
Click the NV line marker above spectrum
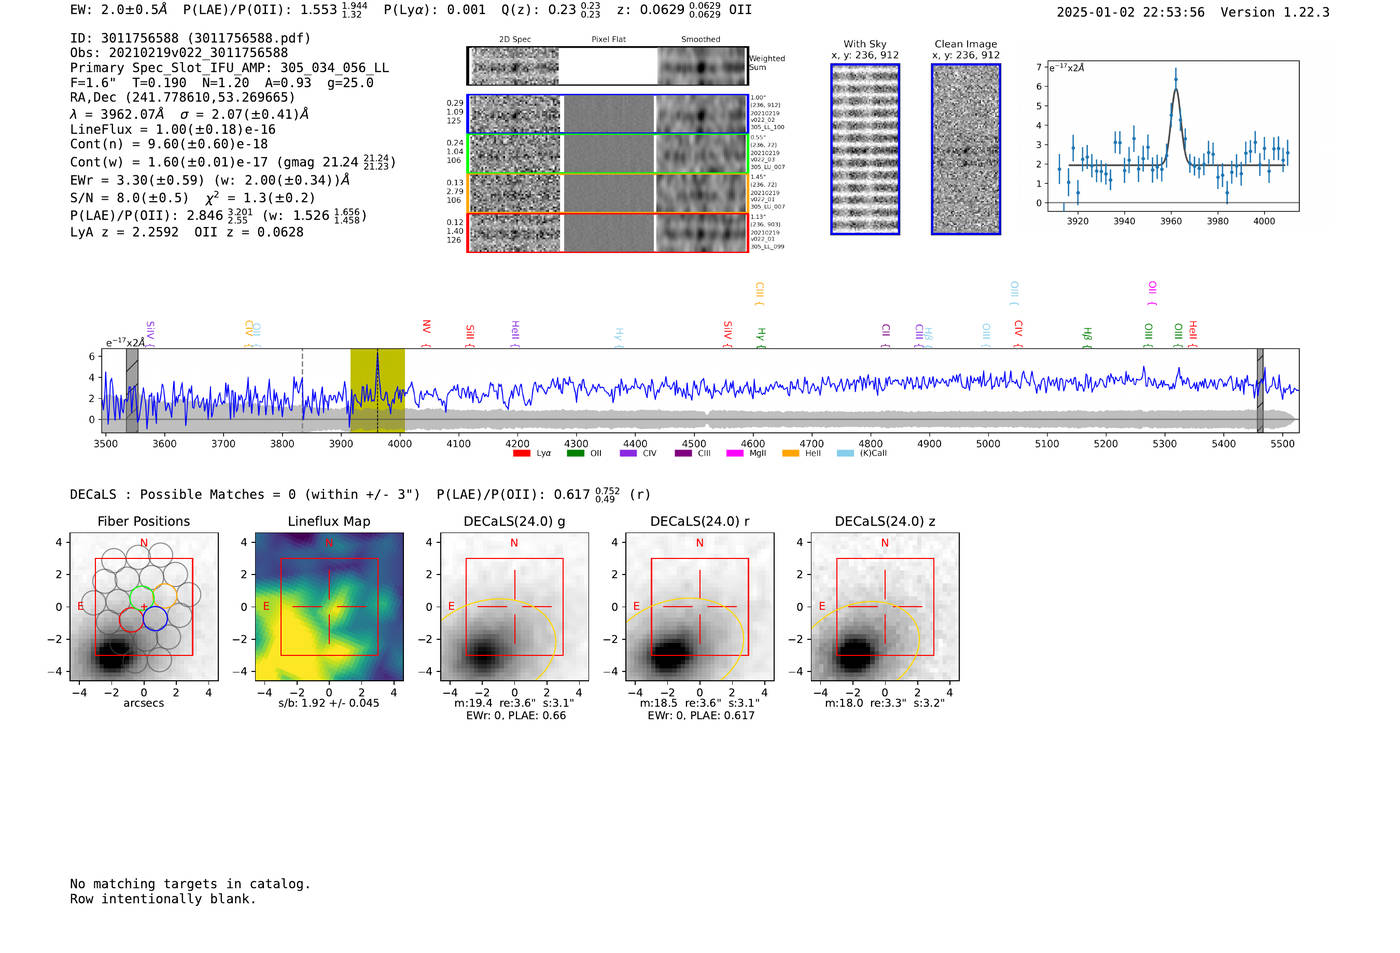coord(426,333)
